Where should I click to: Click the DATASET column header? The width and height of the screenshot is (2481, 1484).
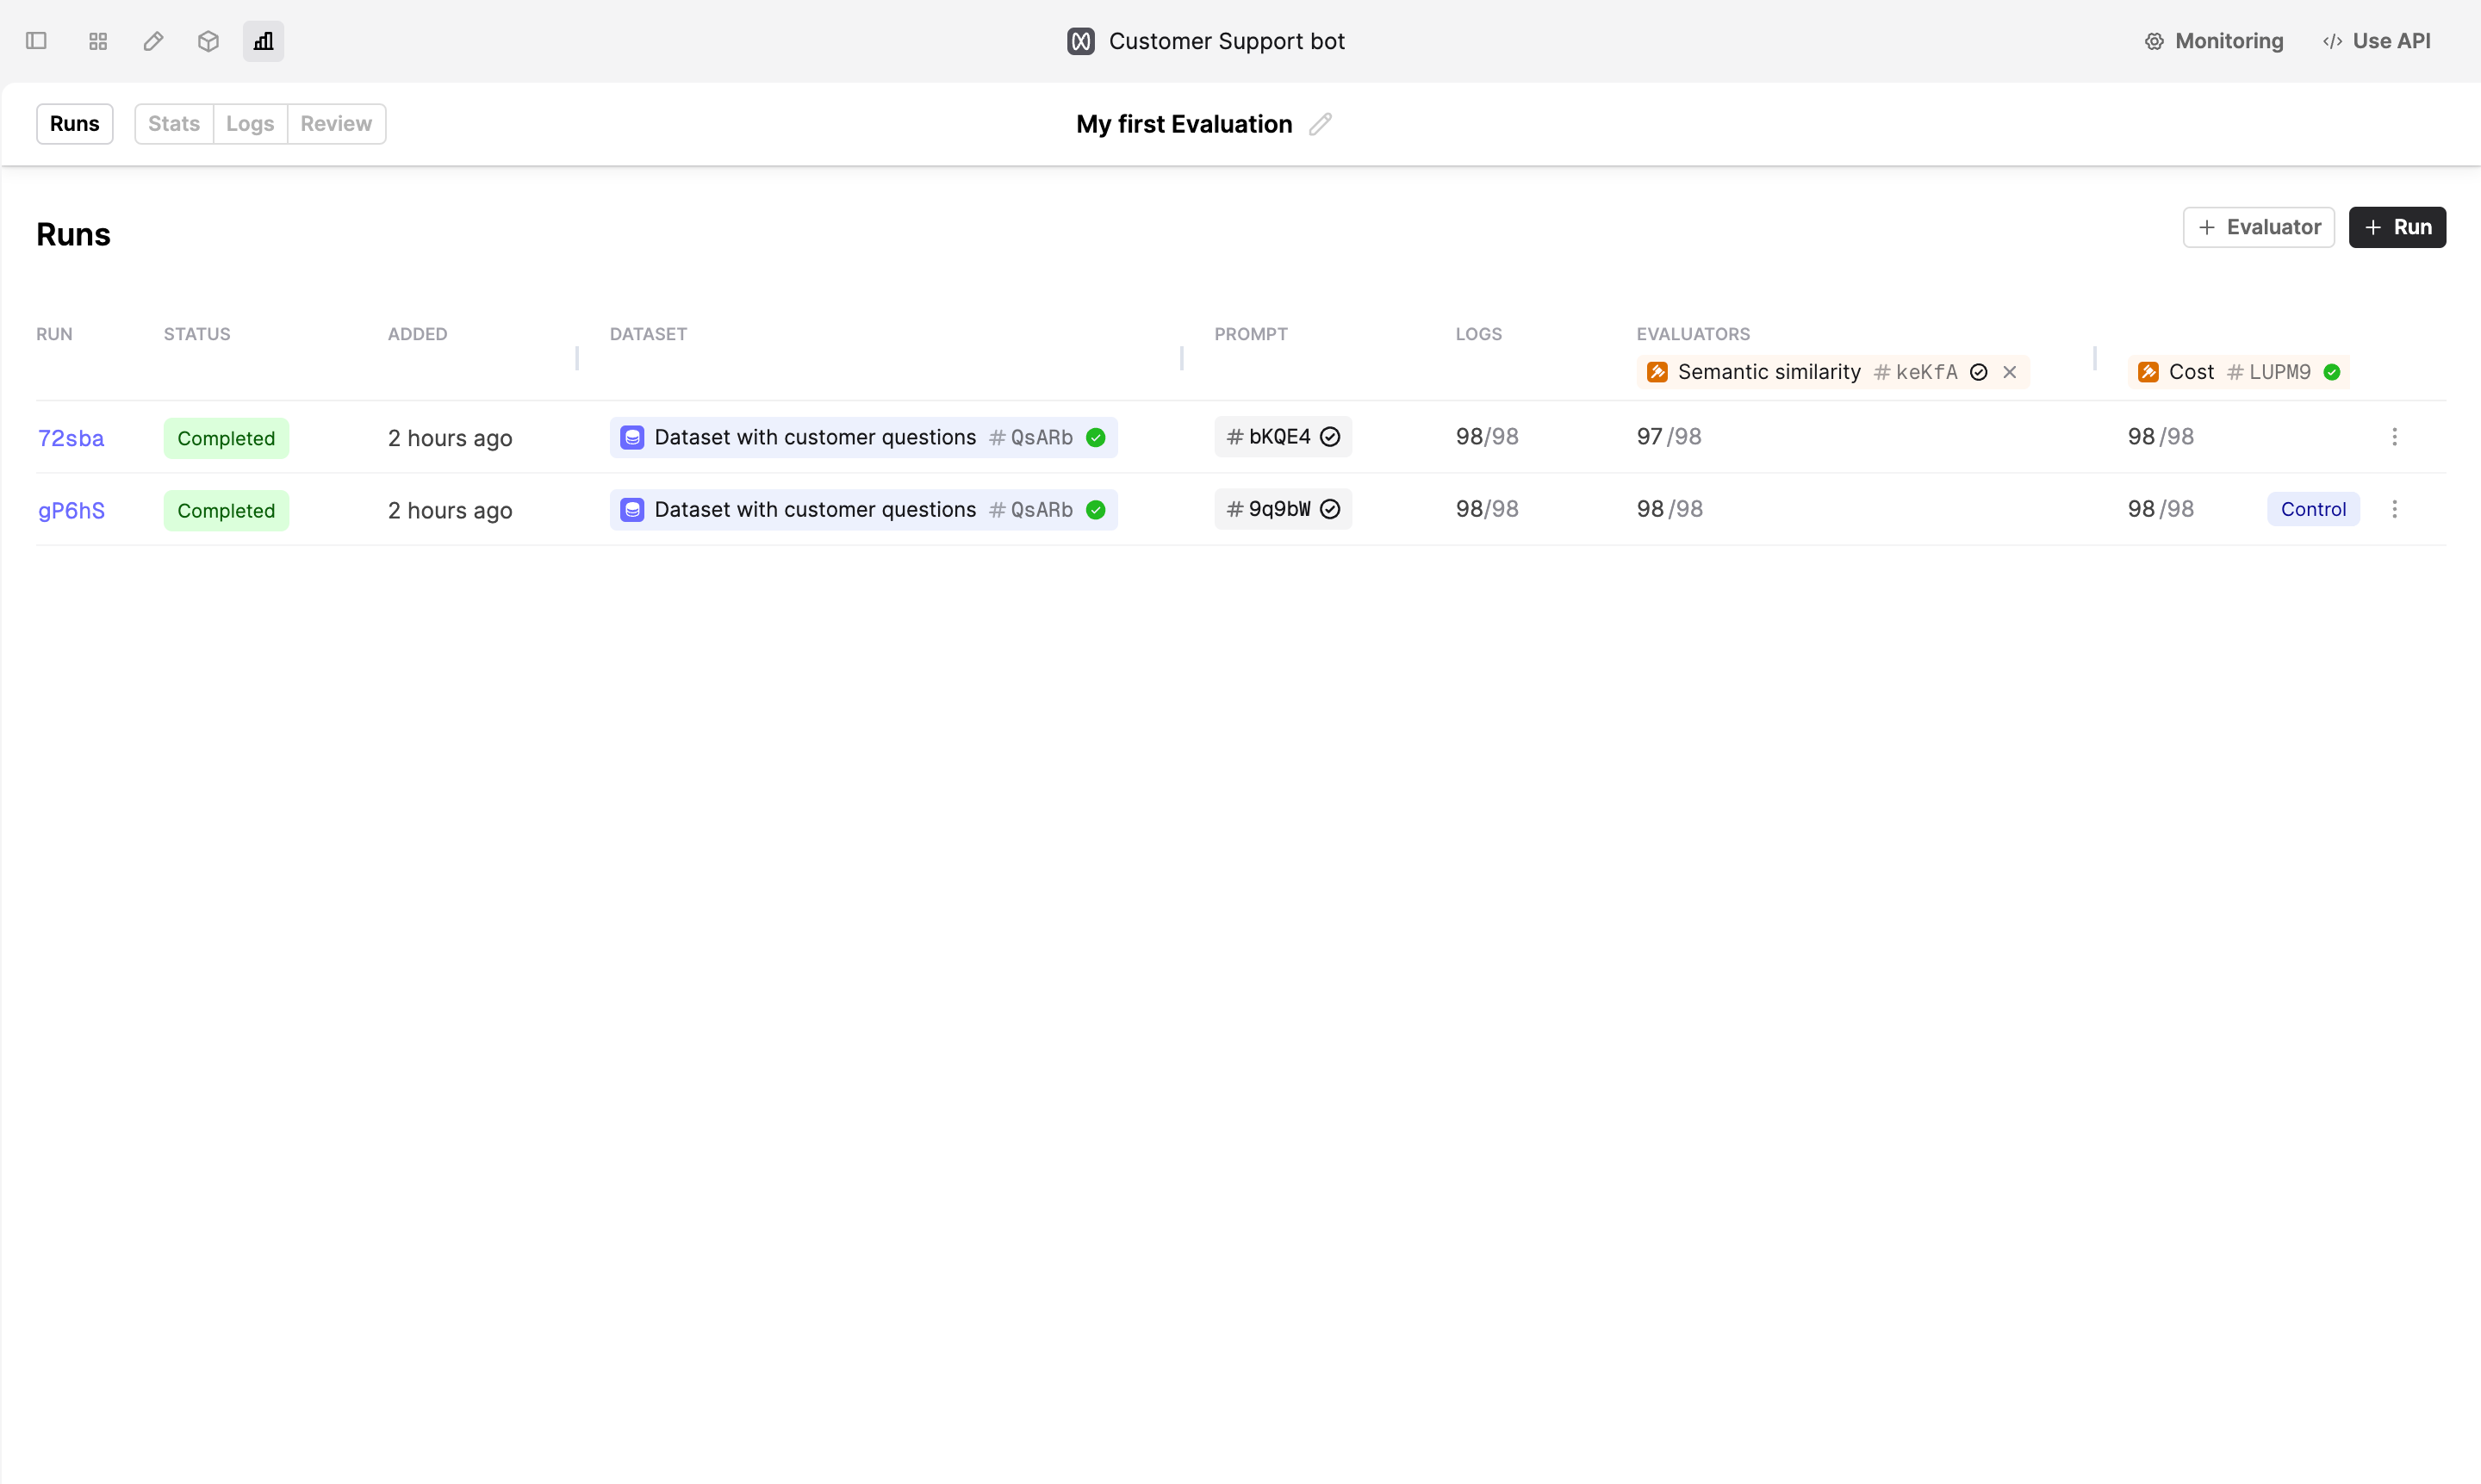pyautogui.click(x=648, y=334)
